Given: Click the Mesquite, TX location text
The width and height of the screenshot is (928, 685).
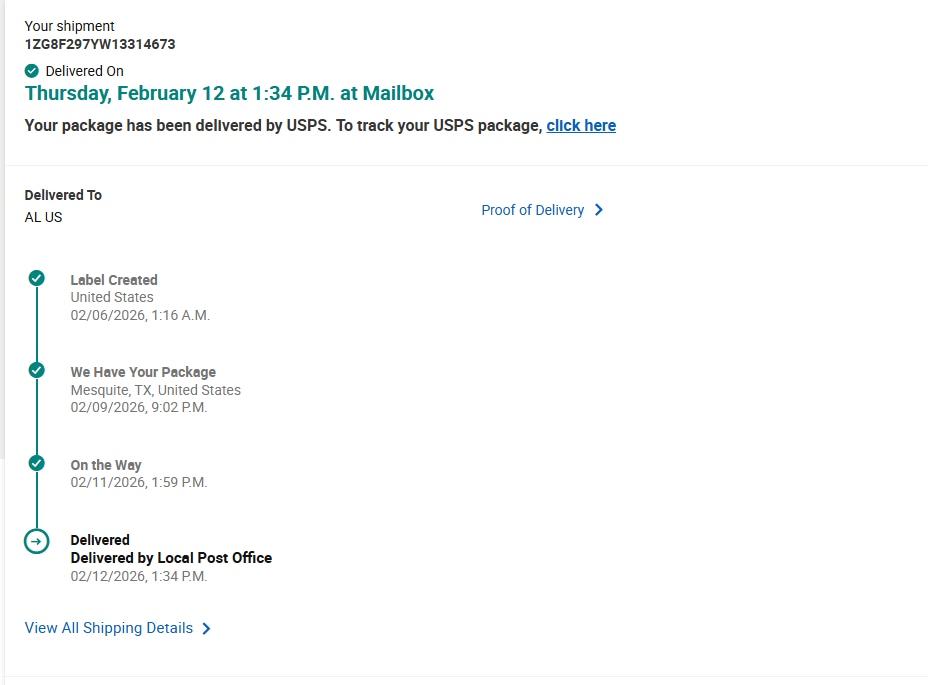Looking at the screenshot, I should point(155,390).
